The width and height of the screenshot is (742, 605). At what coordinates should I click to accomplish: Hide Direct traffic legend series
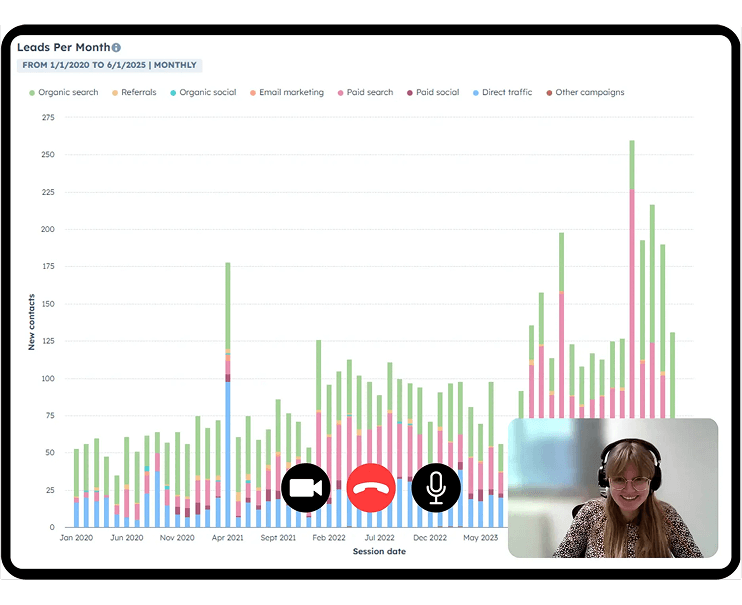pyautogui.click(x=507, y=92)
